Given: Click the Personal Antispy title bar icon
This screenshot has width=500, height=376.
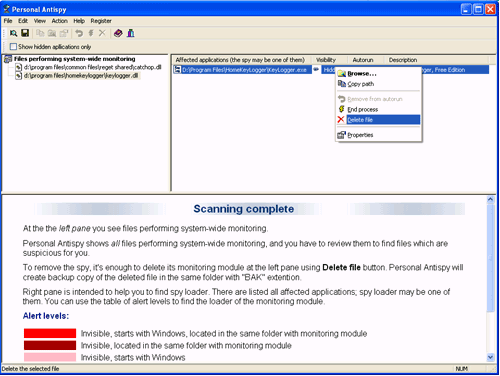Looking at the screenshot, I should pos(6,9).
